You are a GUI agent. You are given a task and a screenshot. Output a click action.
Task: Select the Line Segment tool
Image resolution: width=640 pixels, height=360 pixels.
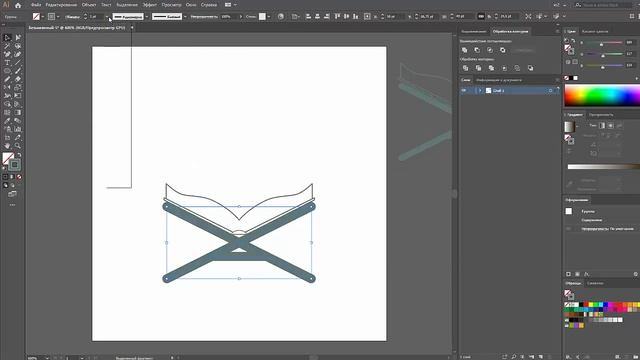(18, 62)
